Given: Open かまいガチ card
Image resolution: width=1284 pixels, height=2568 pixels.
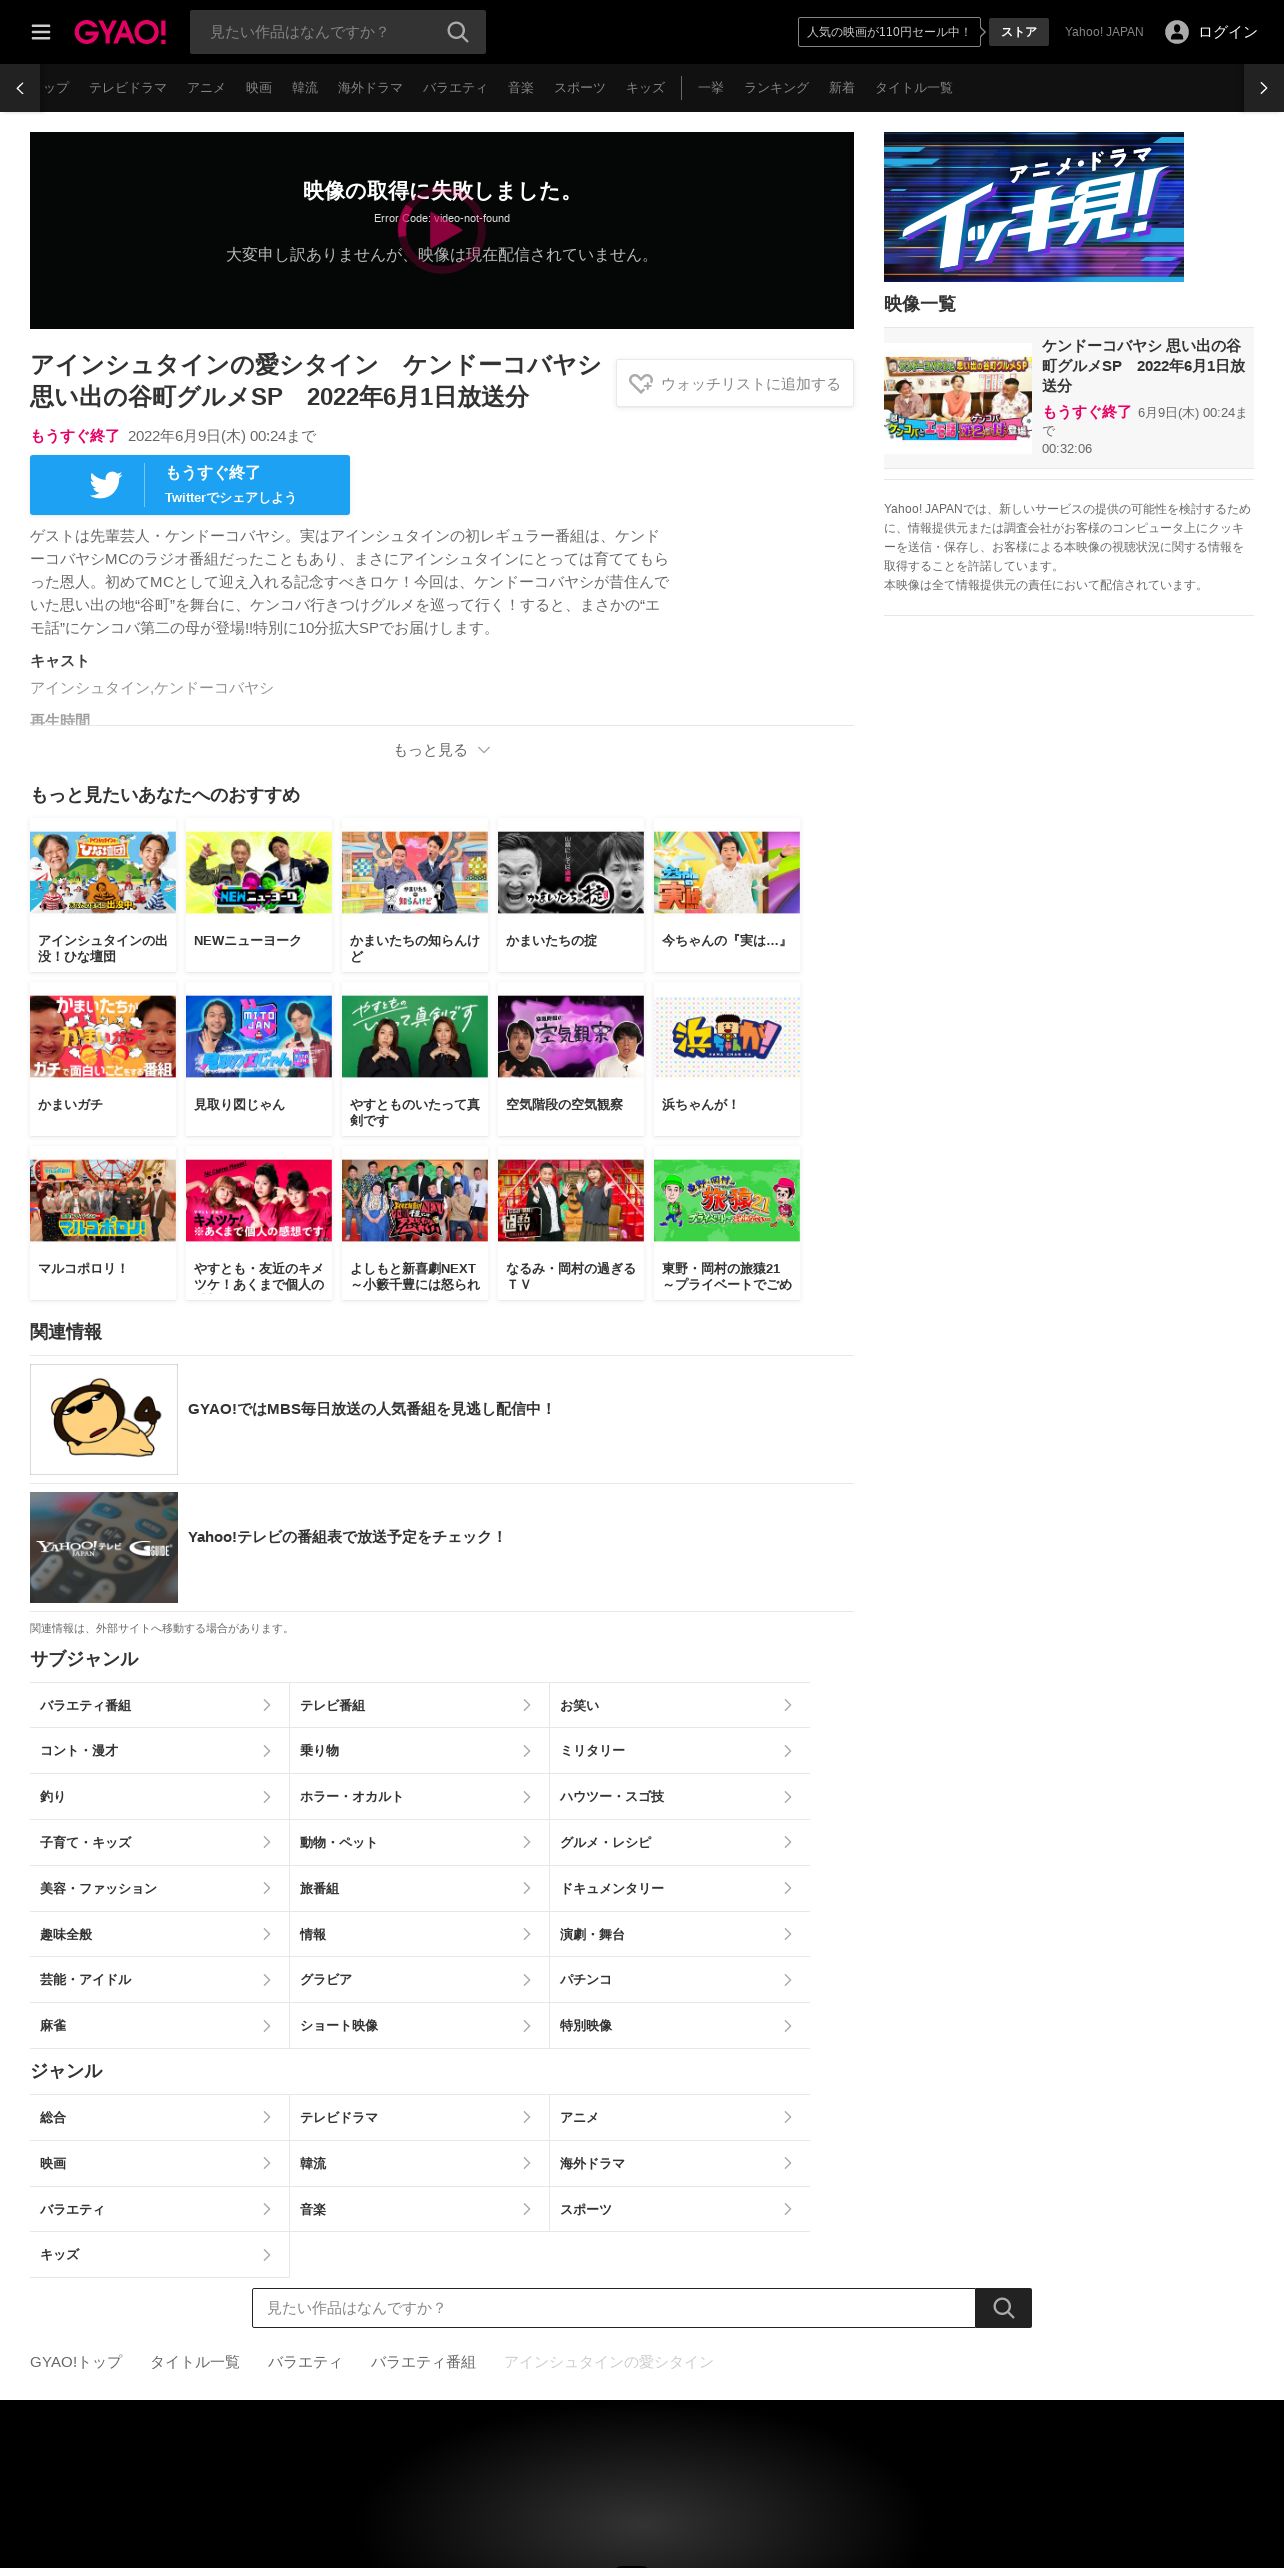Looking at the screenshot, I should (103, 1059).
